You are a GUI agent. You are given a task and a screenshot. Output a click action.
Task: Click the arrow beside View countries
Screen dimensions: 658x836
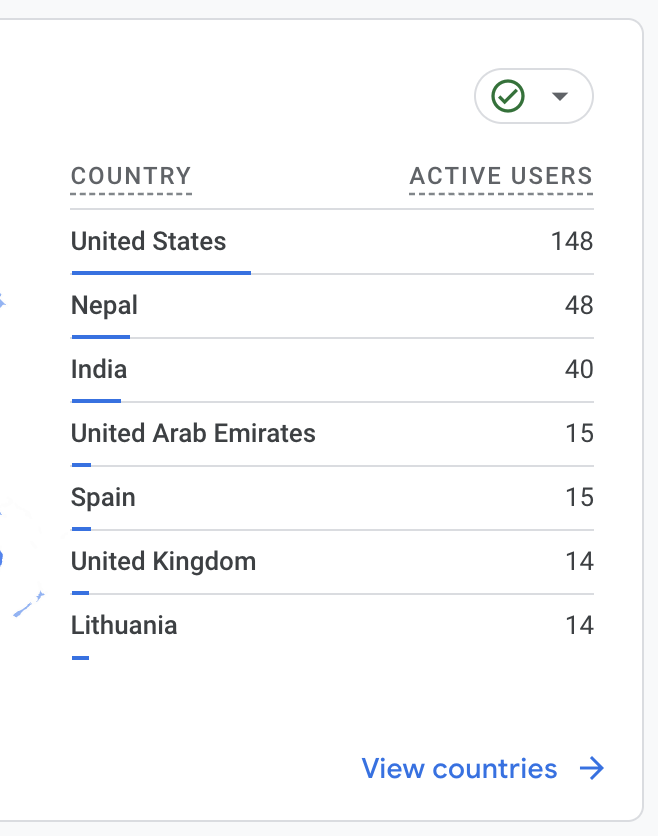pos(593,768)
